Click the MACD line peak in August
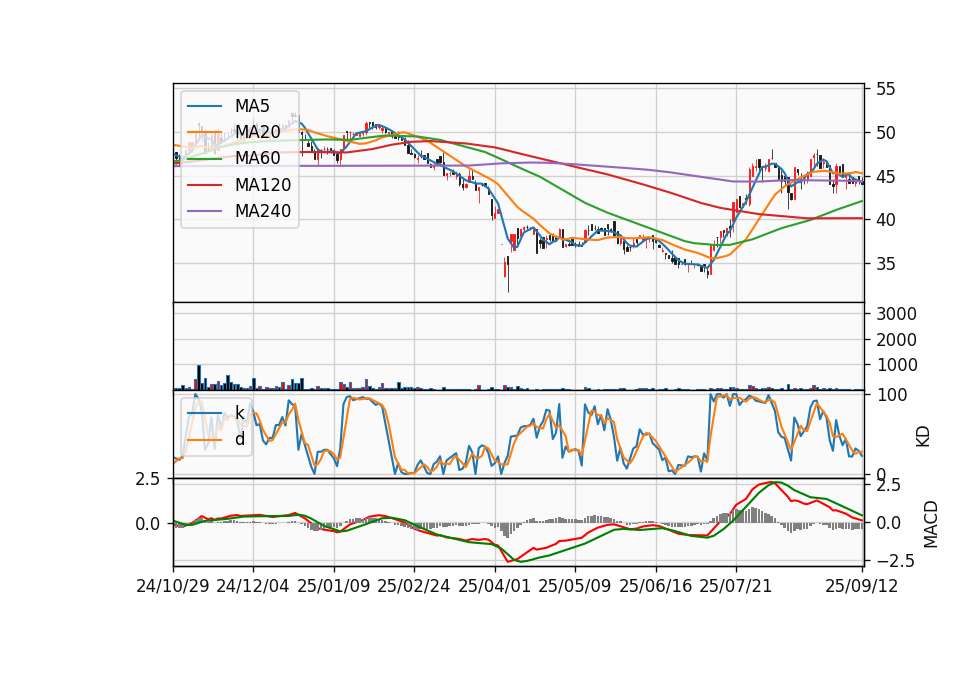This screenshot has width=960, height=690. 773,483
